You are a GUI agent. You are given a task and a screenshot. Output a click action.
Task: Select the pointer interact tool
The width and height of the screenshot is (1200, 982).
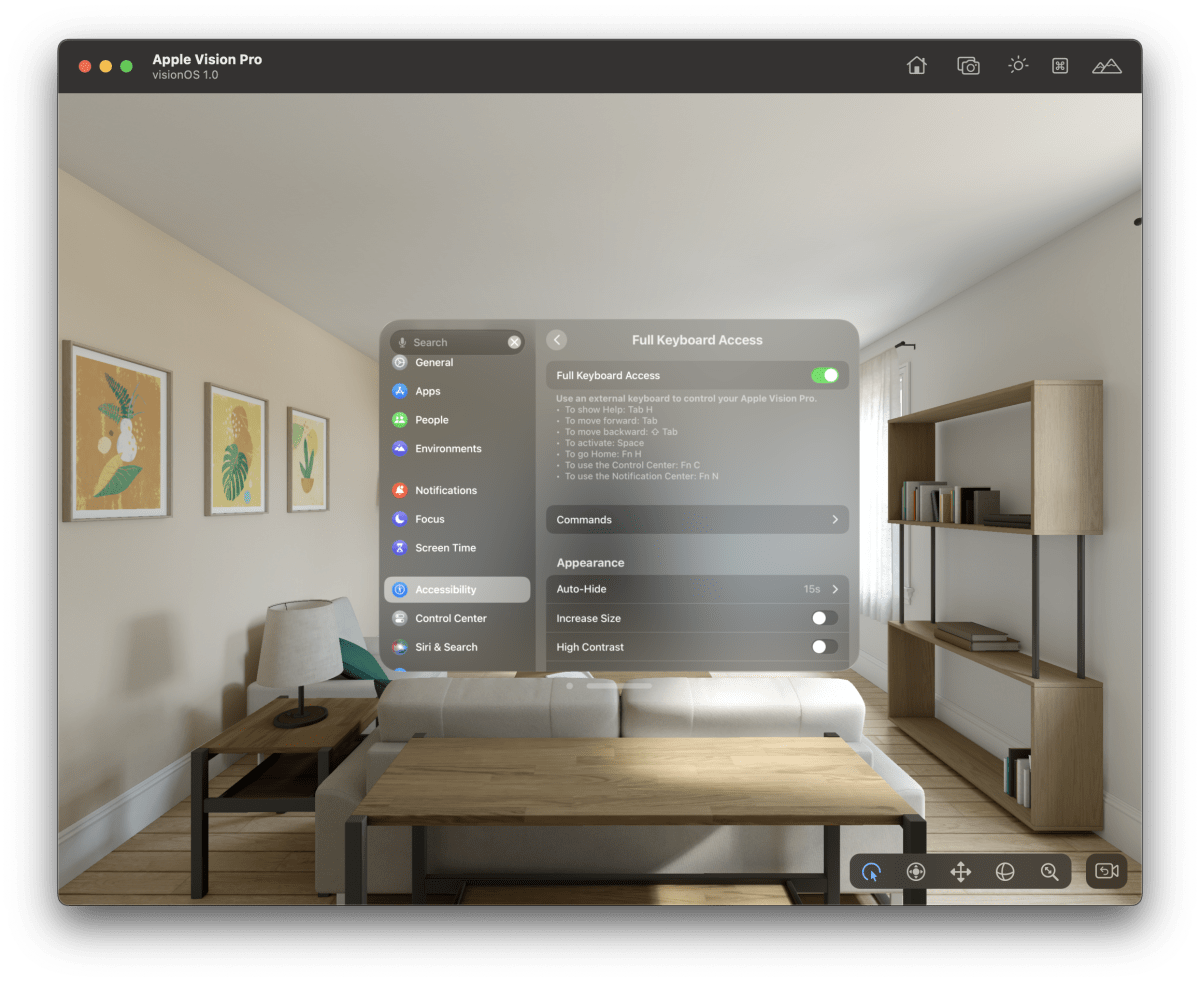[x=871, y=871]
